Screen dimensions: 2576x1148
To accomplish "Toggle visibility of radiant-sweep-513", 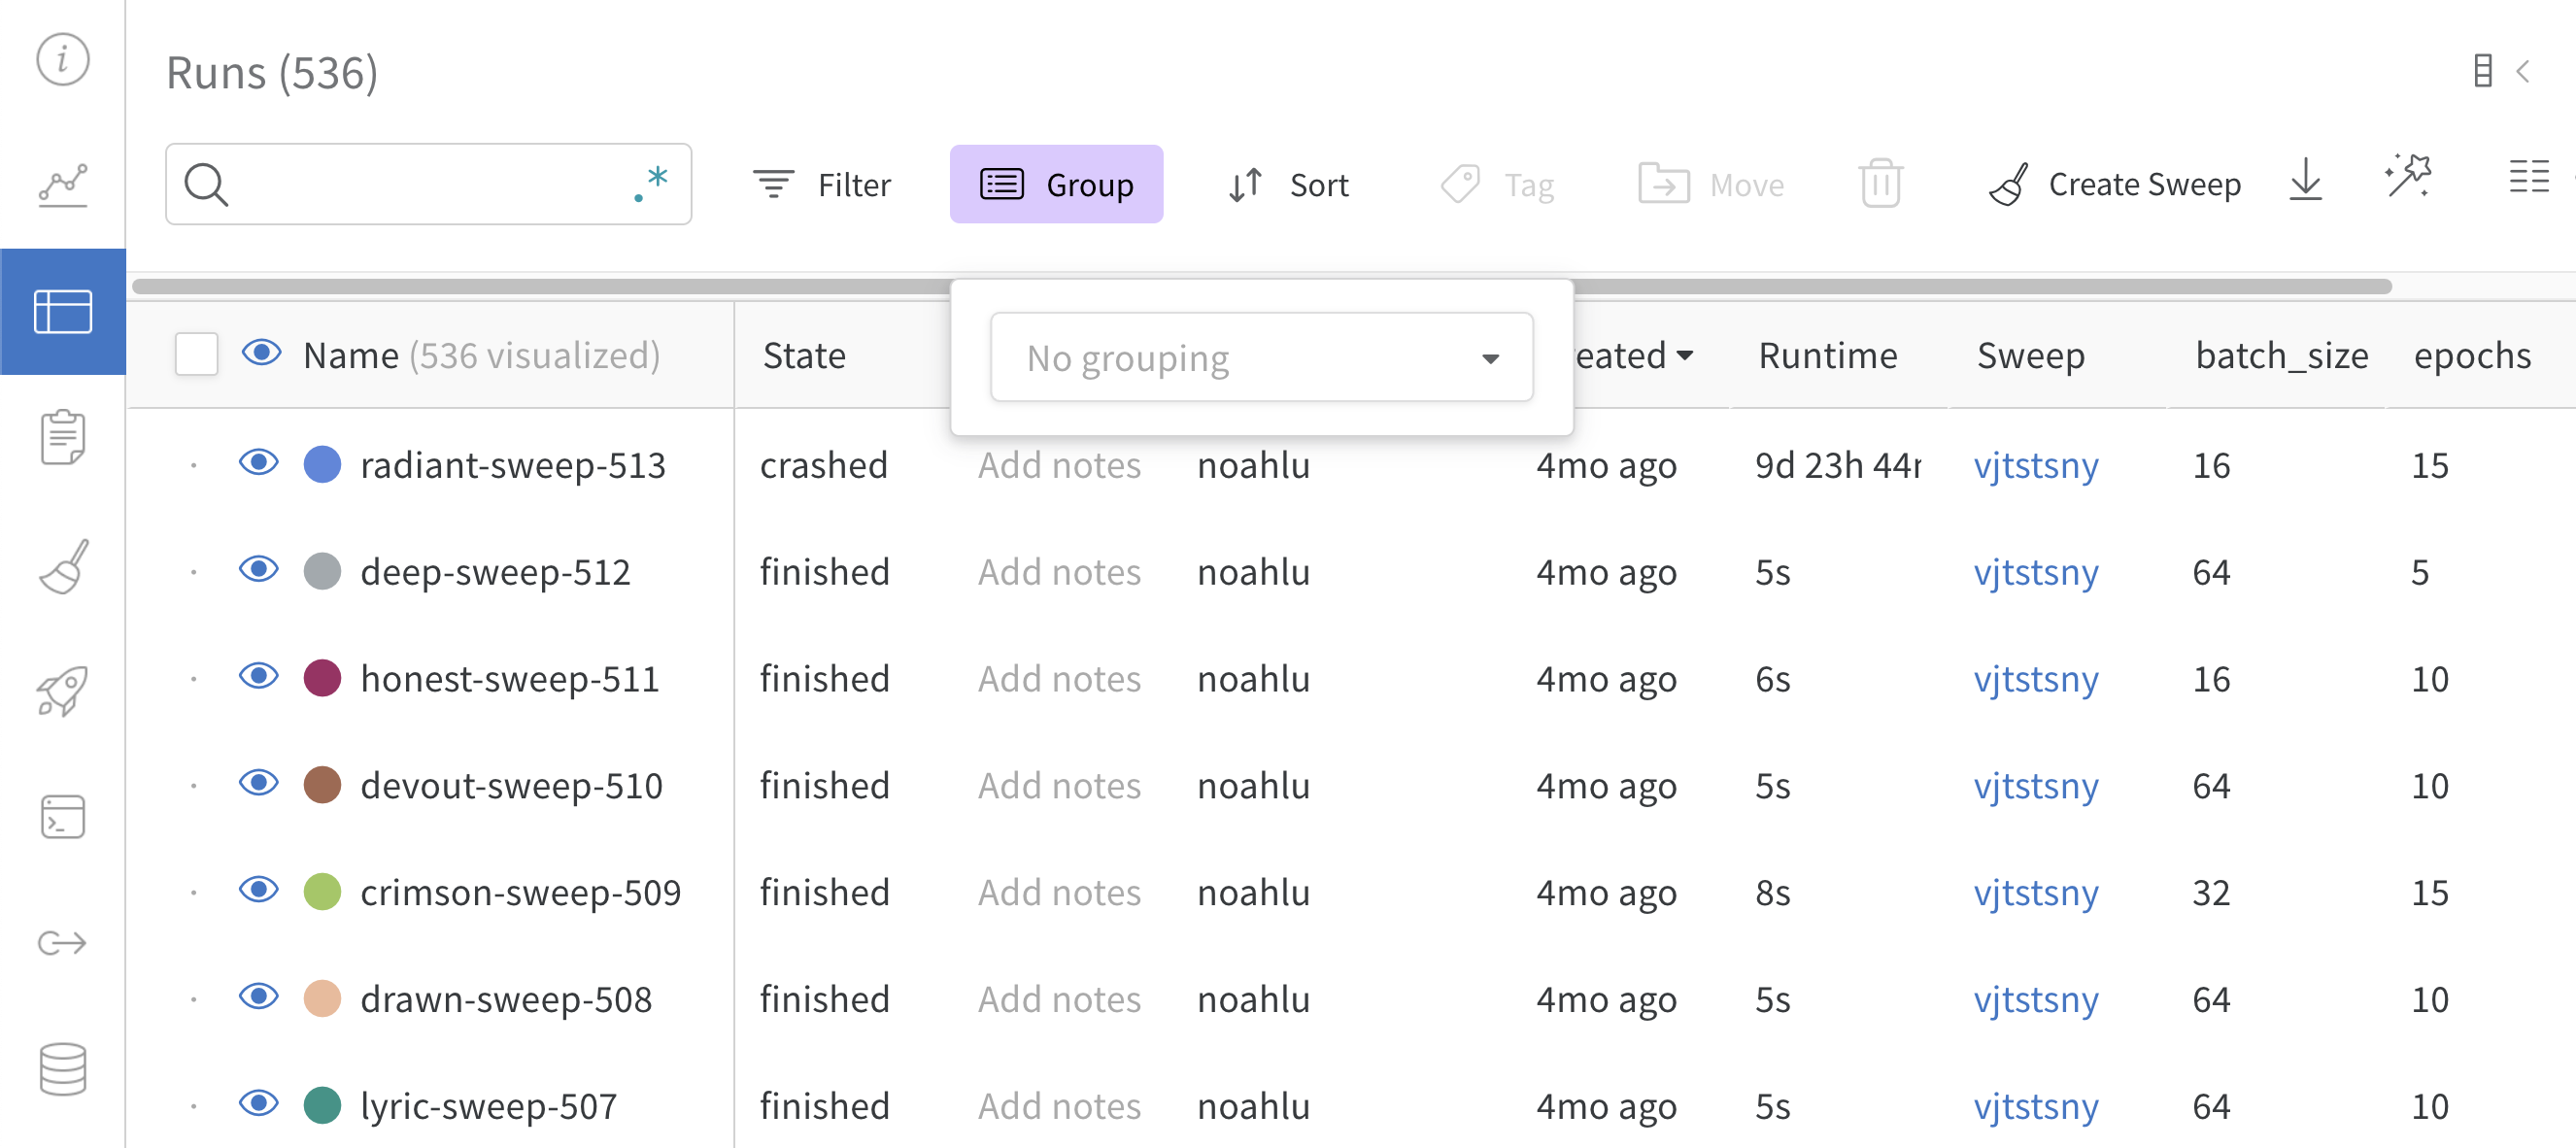I will [258, 463].
